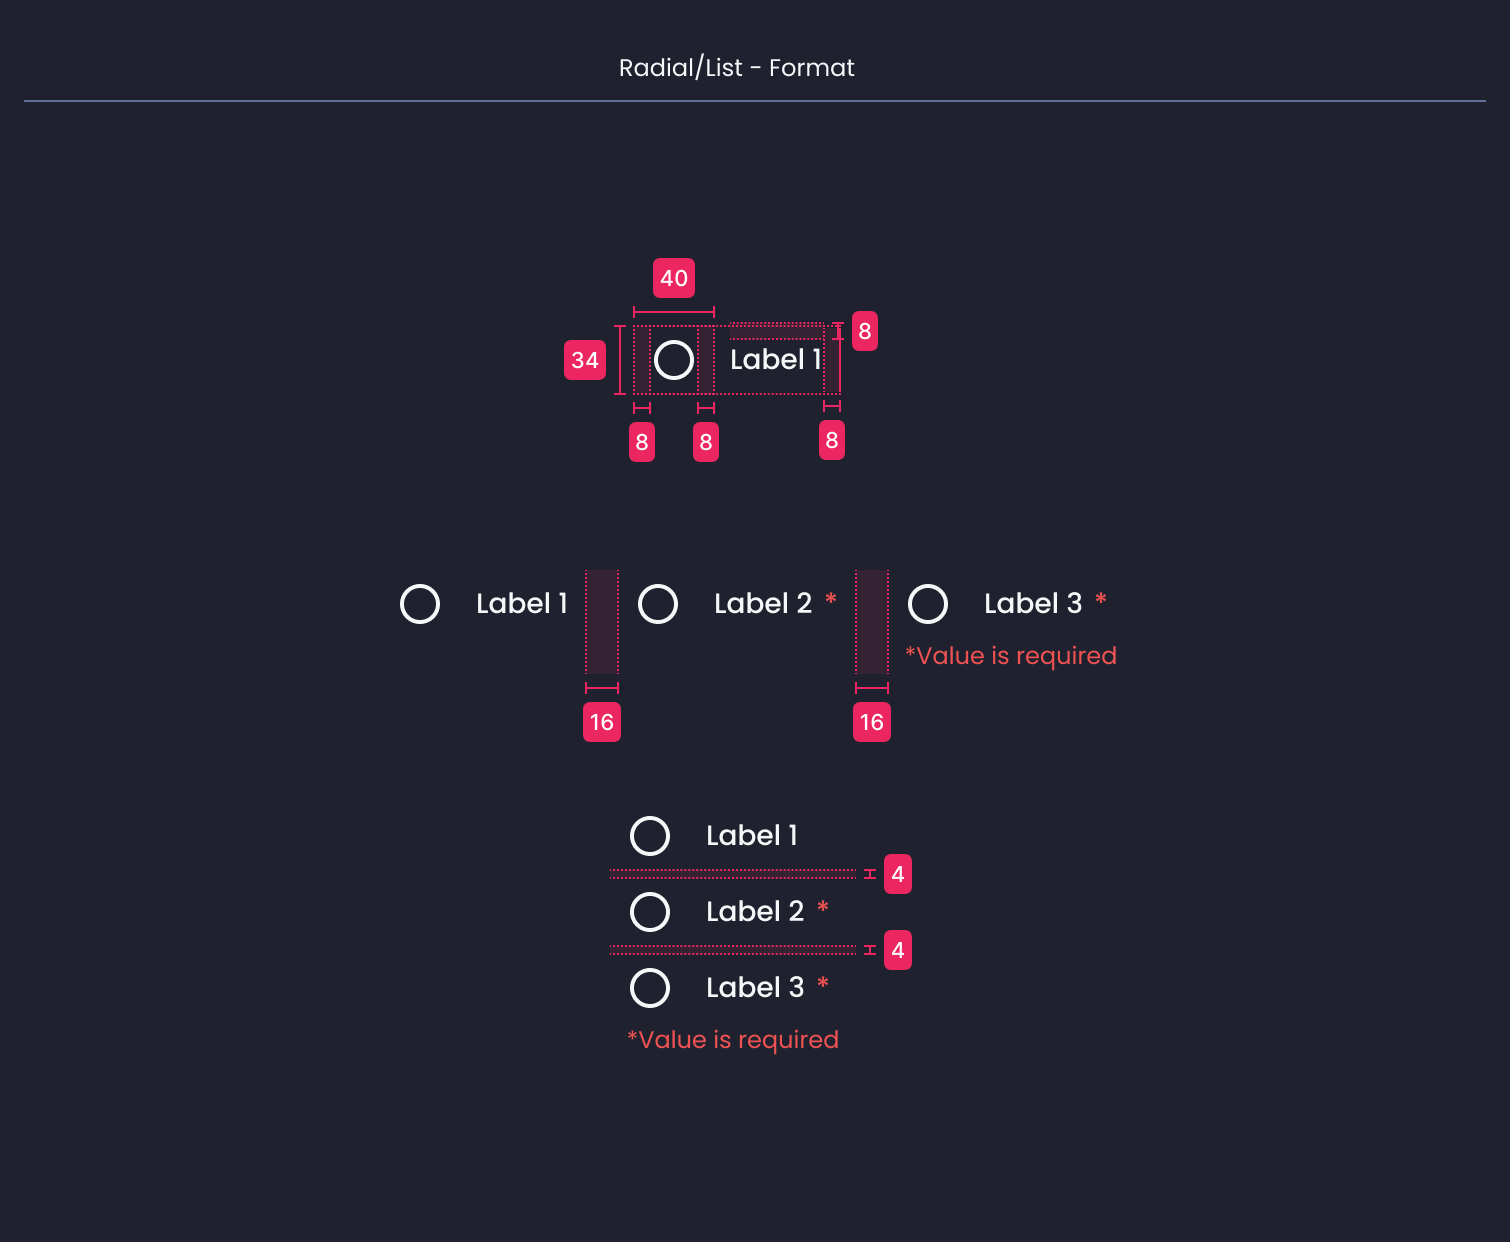Image resolution: width=1510 pixels, height=1242 pixels.
Task: Click the leftmost 8 spacing badge
Action: point(641,441)
